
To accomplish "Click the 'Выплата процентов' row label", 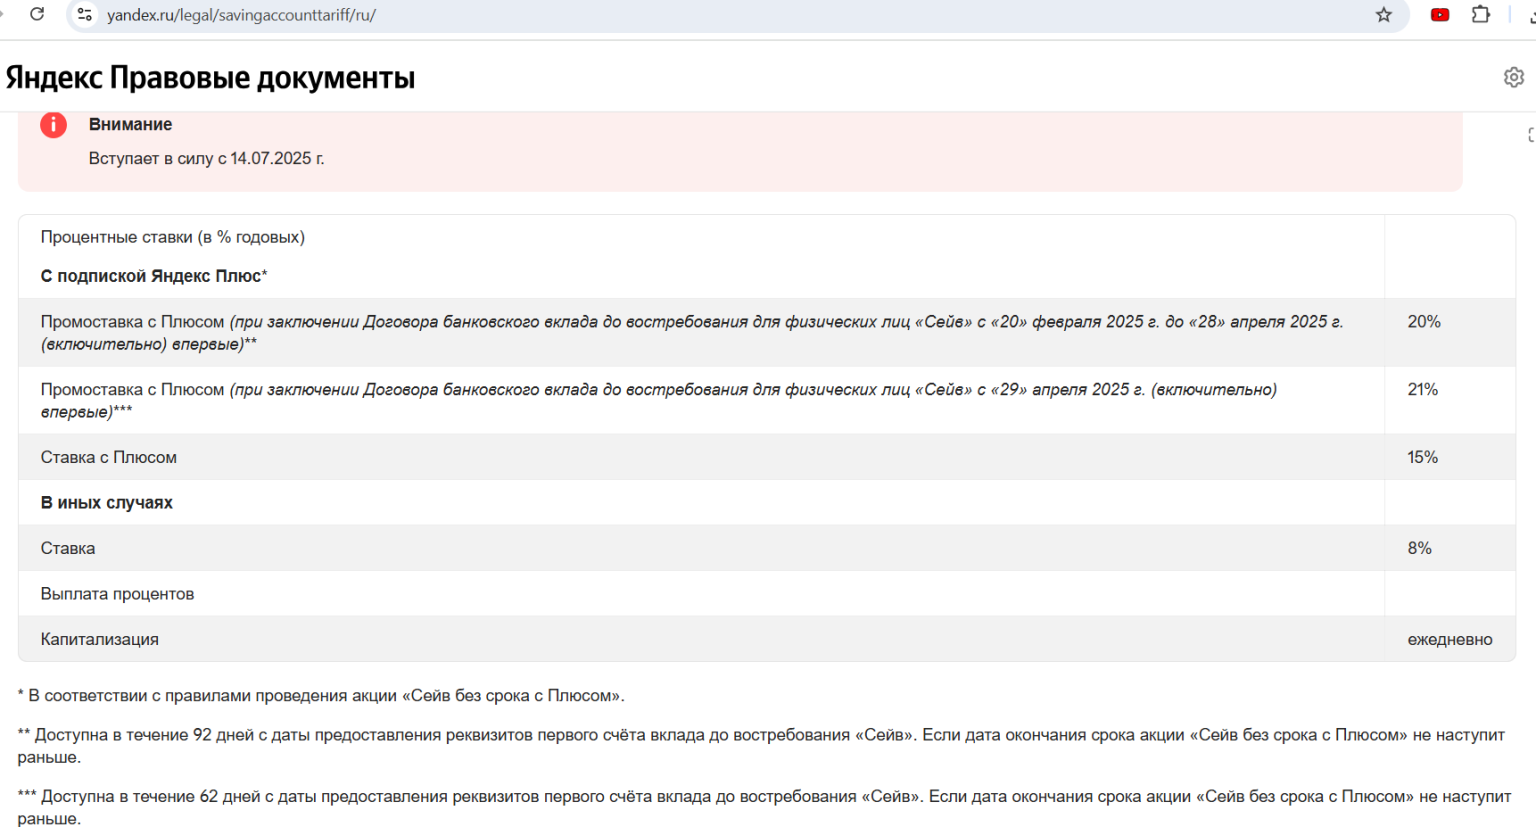I will click(x=117, y=594).
